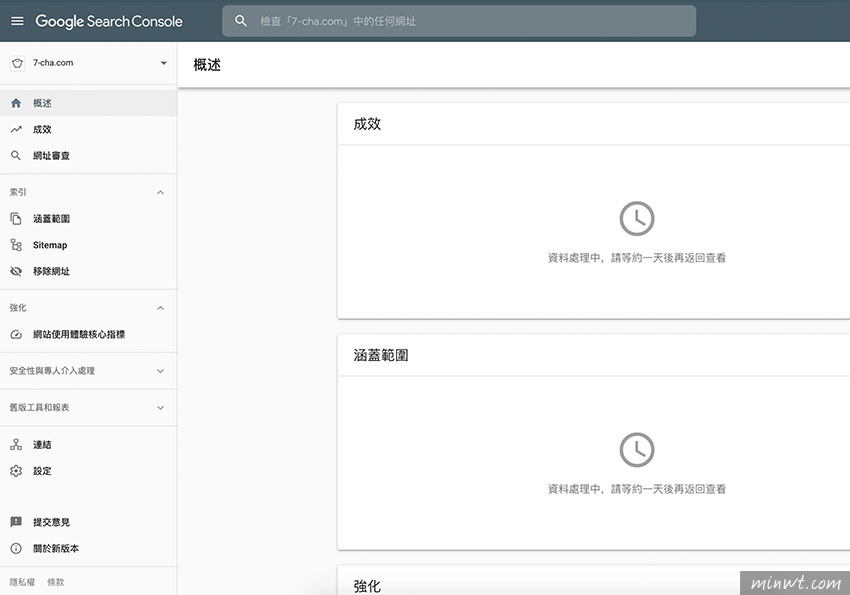Screen dimensions: 850x595
Task: Open 網站使用體驗核心指標 report
Action: pos(88,334)
